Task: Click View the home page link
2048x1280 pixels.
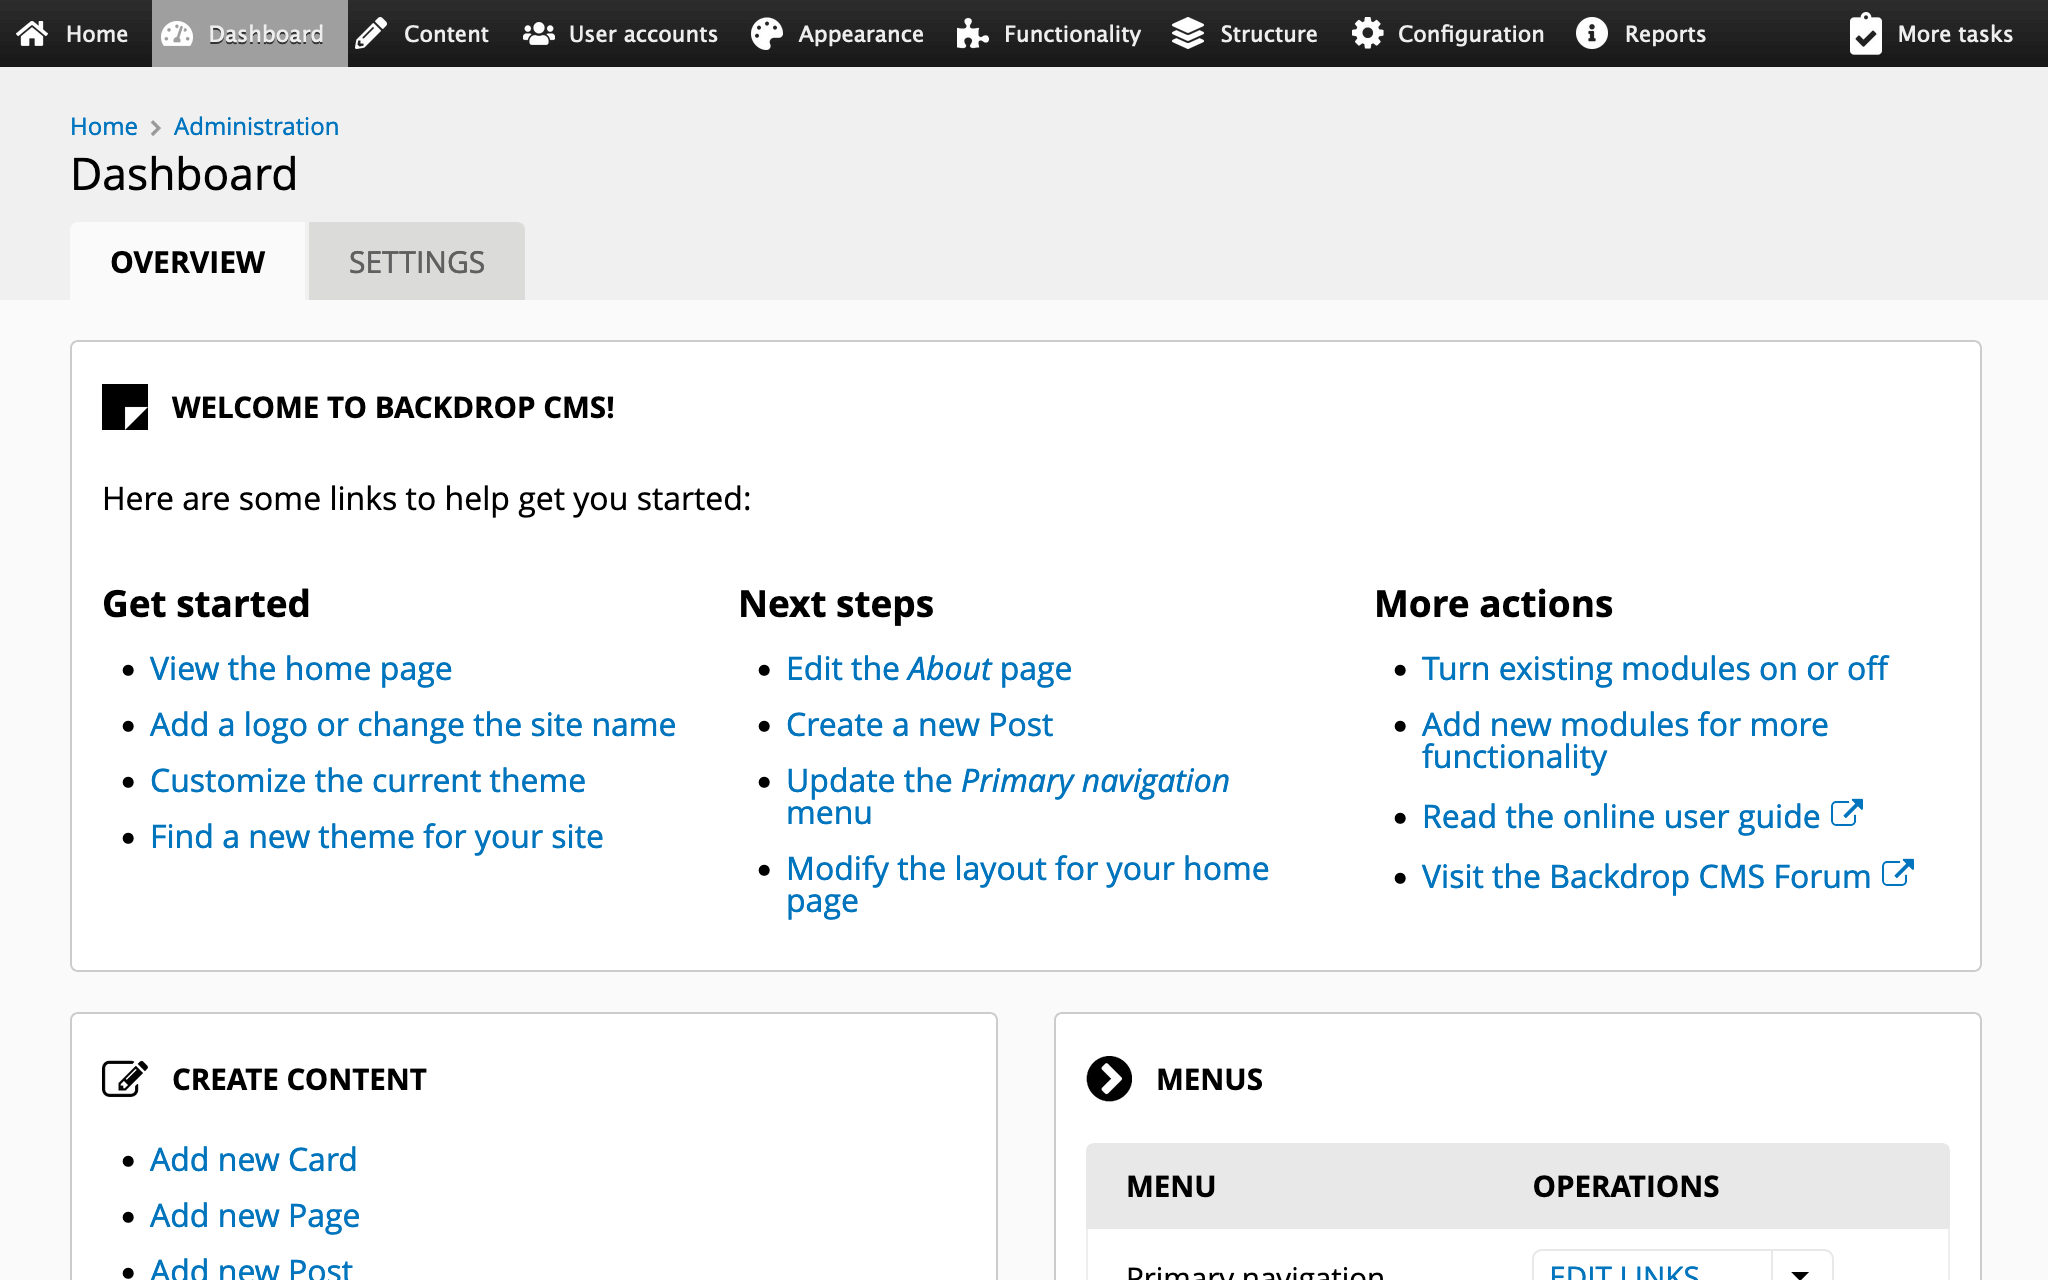Action: click(300, 668)
